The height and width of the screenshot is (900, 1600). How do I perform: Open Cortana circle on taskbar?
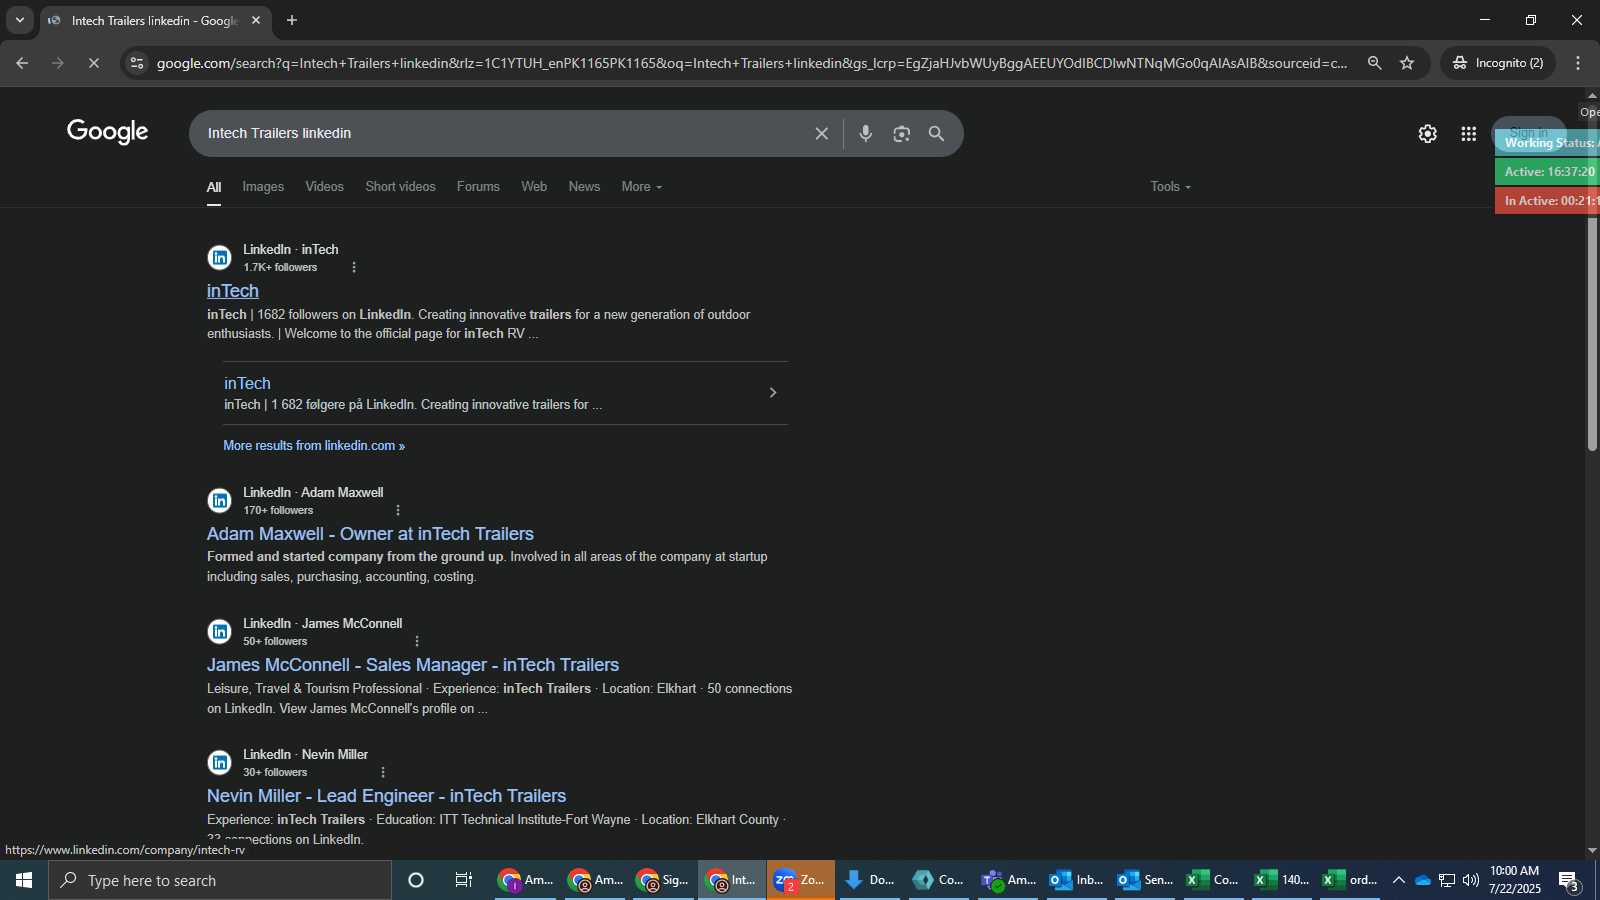pos(416,880)
